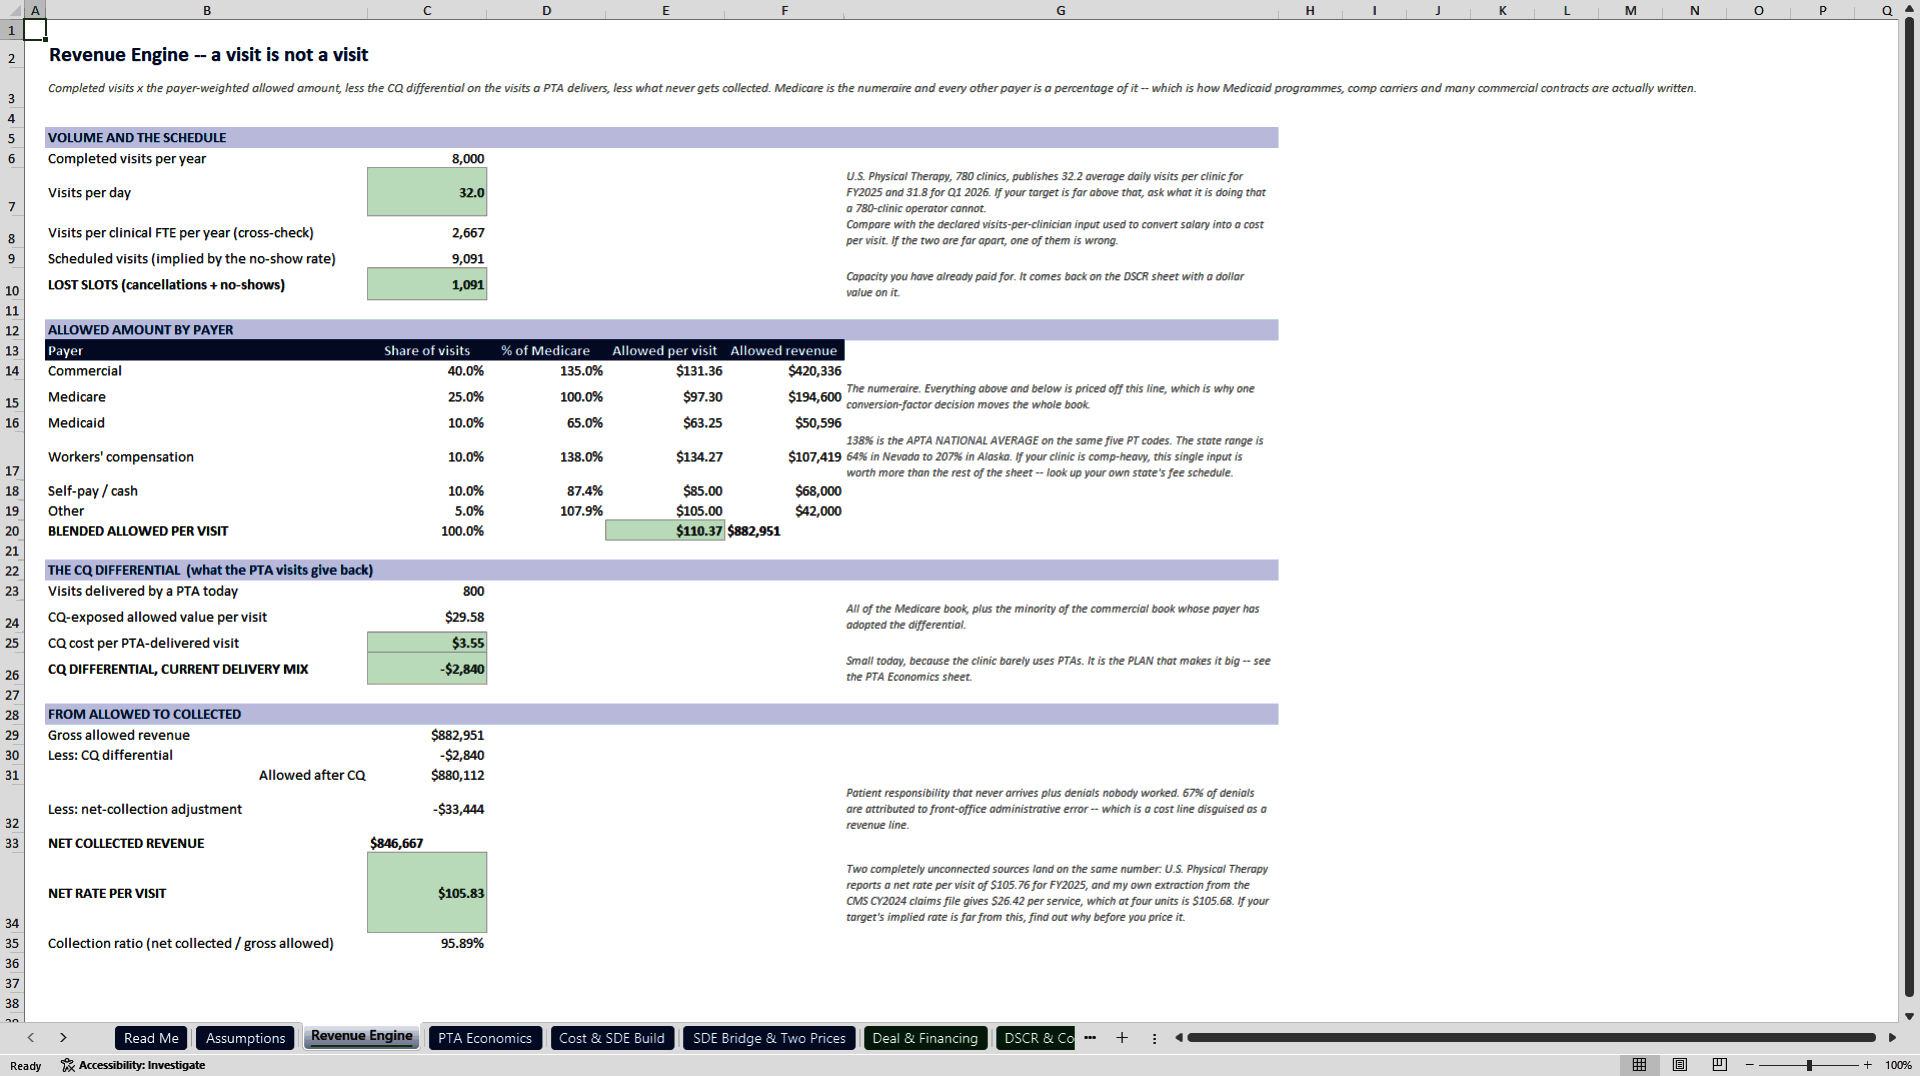The height and width of the screenshot is (1076, 1920).
Task: Click the Select All corner triangle
Action: pos(12,10)
